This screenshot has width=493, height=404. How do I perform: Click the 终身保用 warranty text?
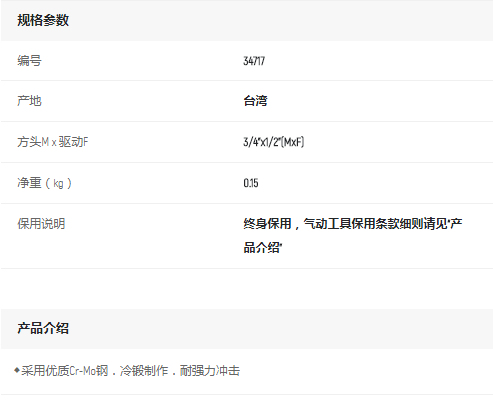pyautogui.click(x=267, y=224)
